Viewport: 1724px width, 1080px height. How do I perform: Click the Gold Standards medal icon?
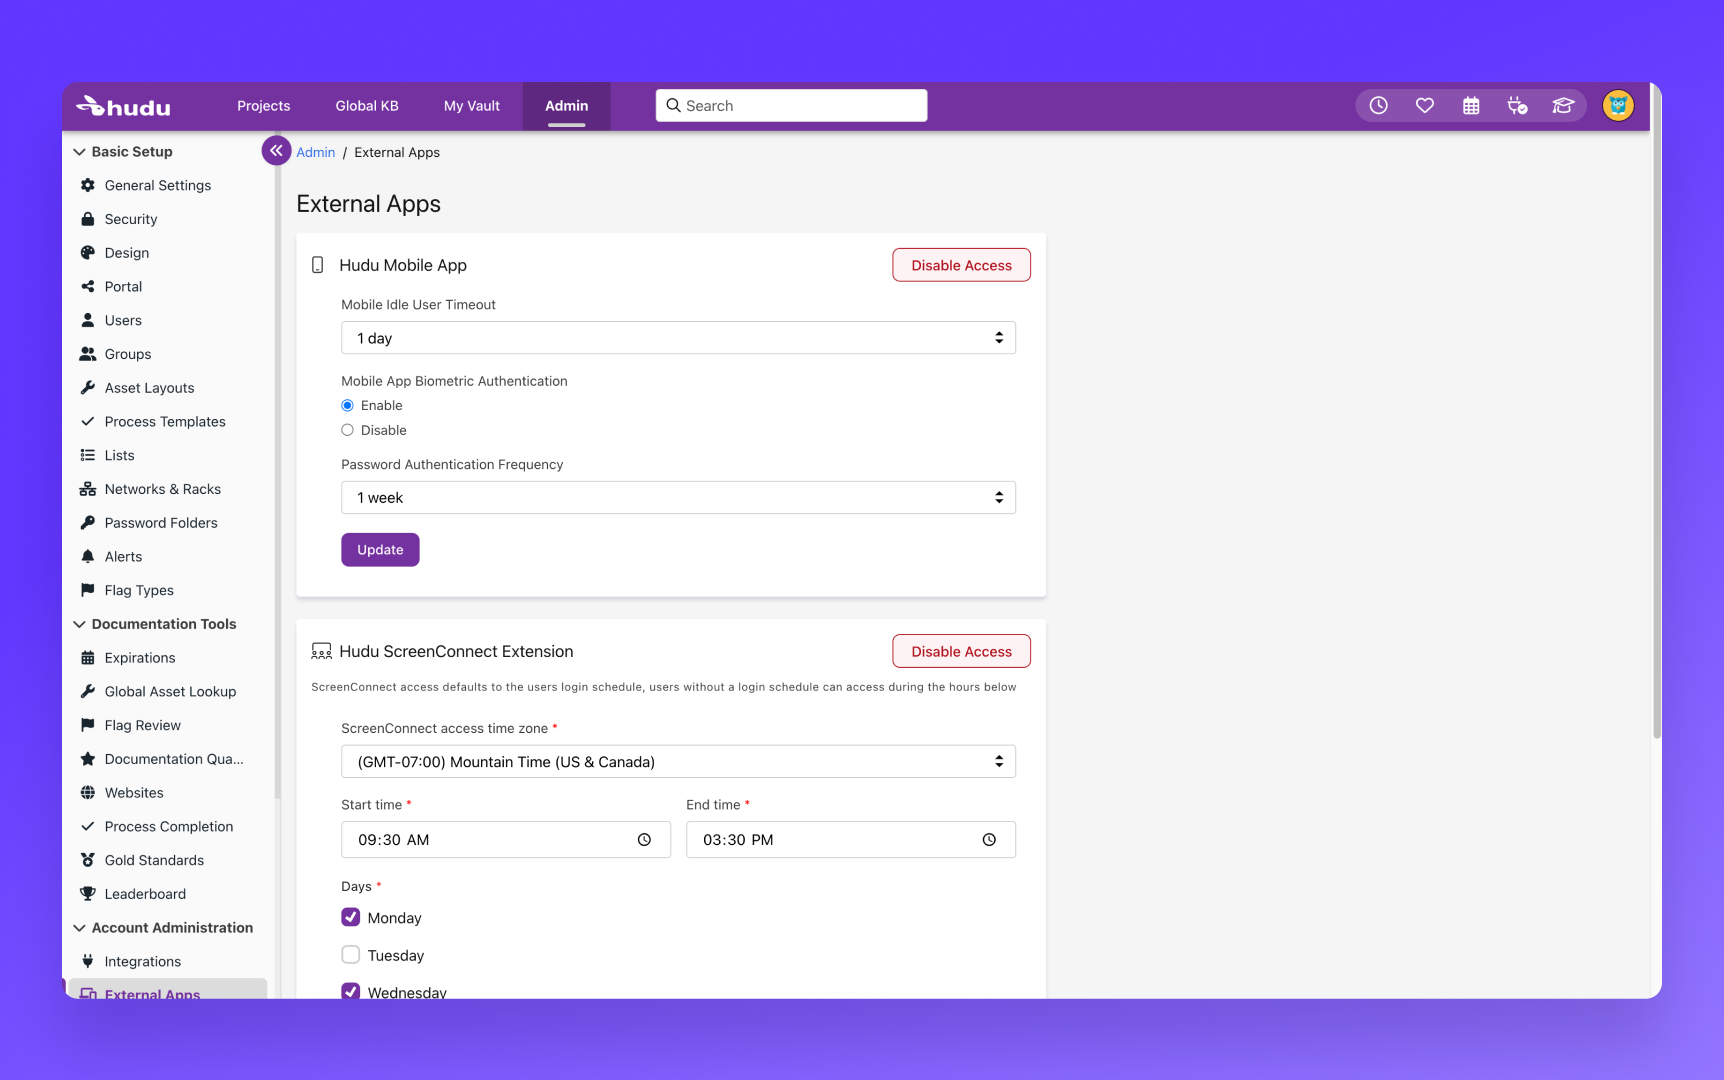tap(88, 860)
